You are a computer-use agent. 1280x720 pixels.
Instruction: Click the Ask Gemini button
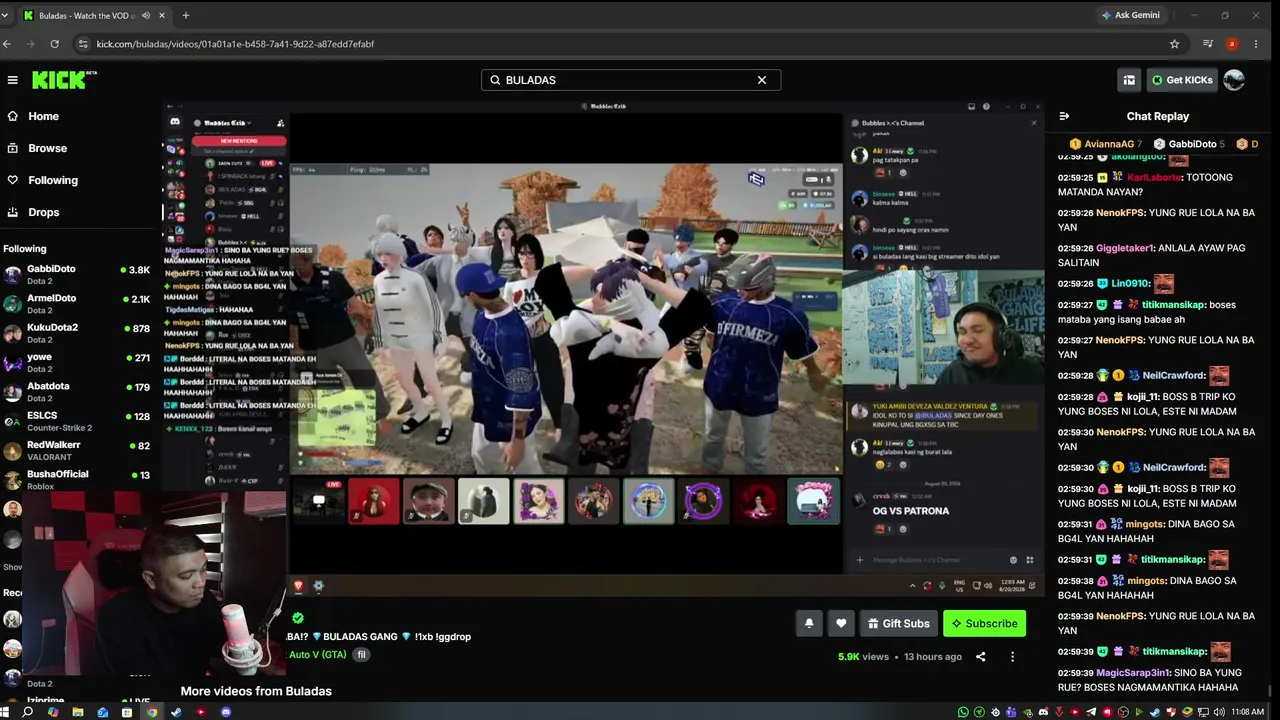(1130, 15)
